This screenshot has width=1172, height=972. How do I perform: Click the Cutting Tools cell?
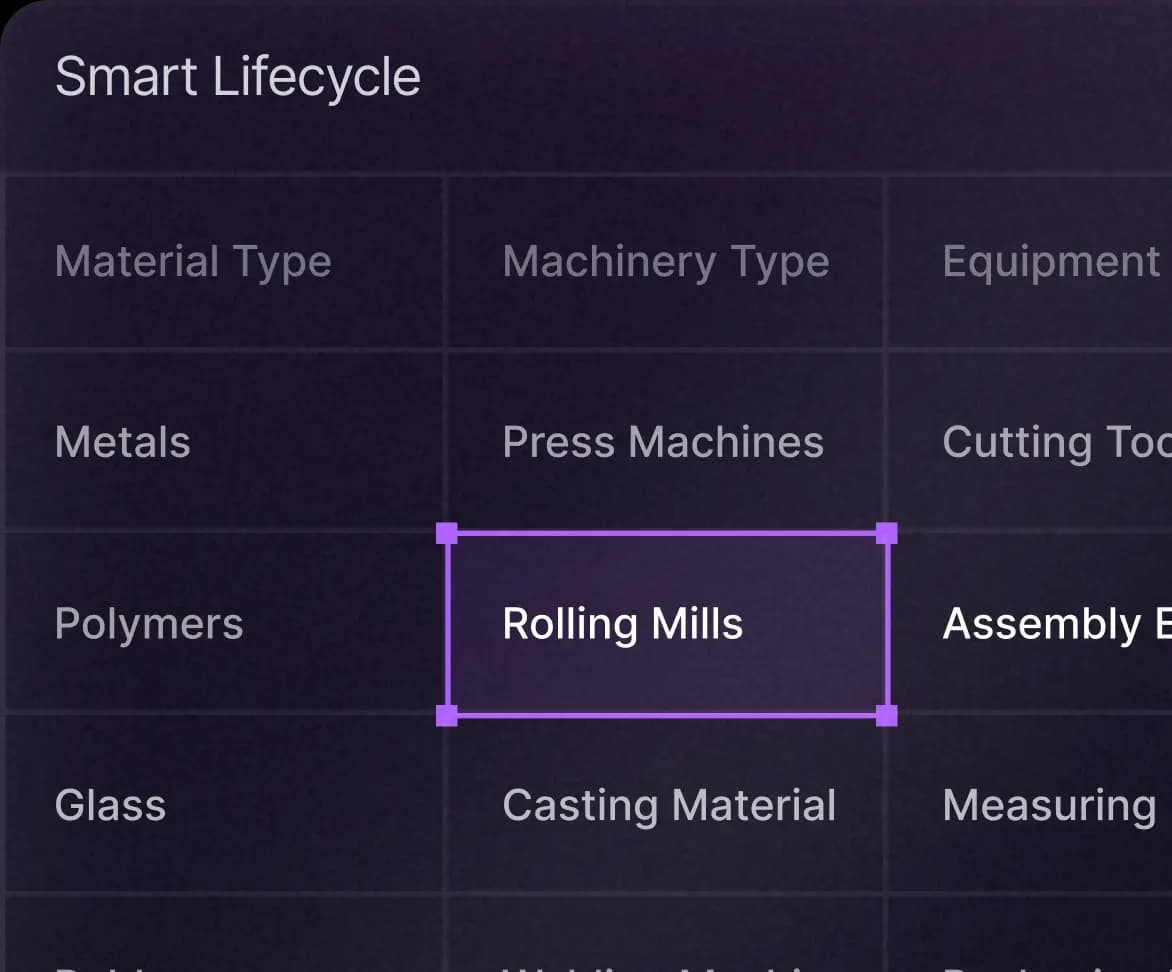point(1055,442)
